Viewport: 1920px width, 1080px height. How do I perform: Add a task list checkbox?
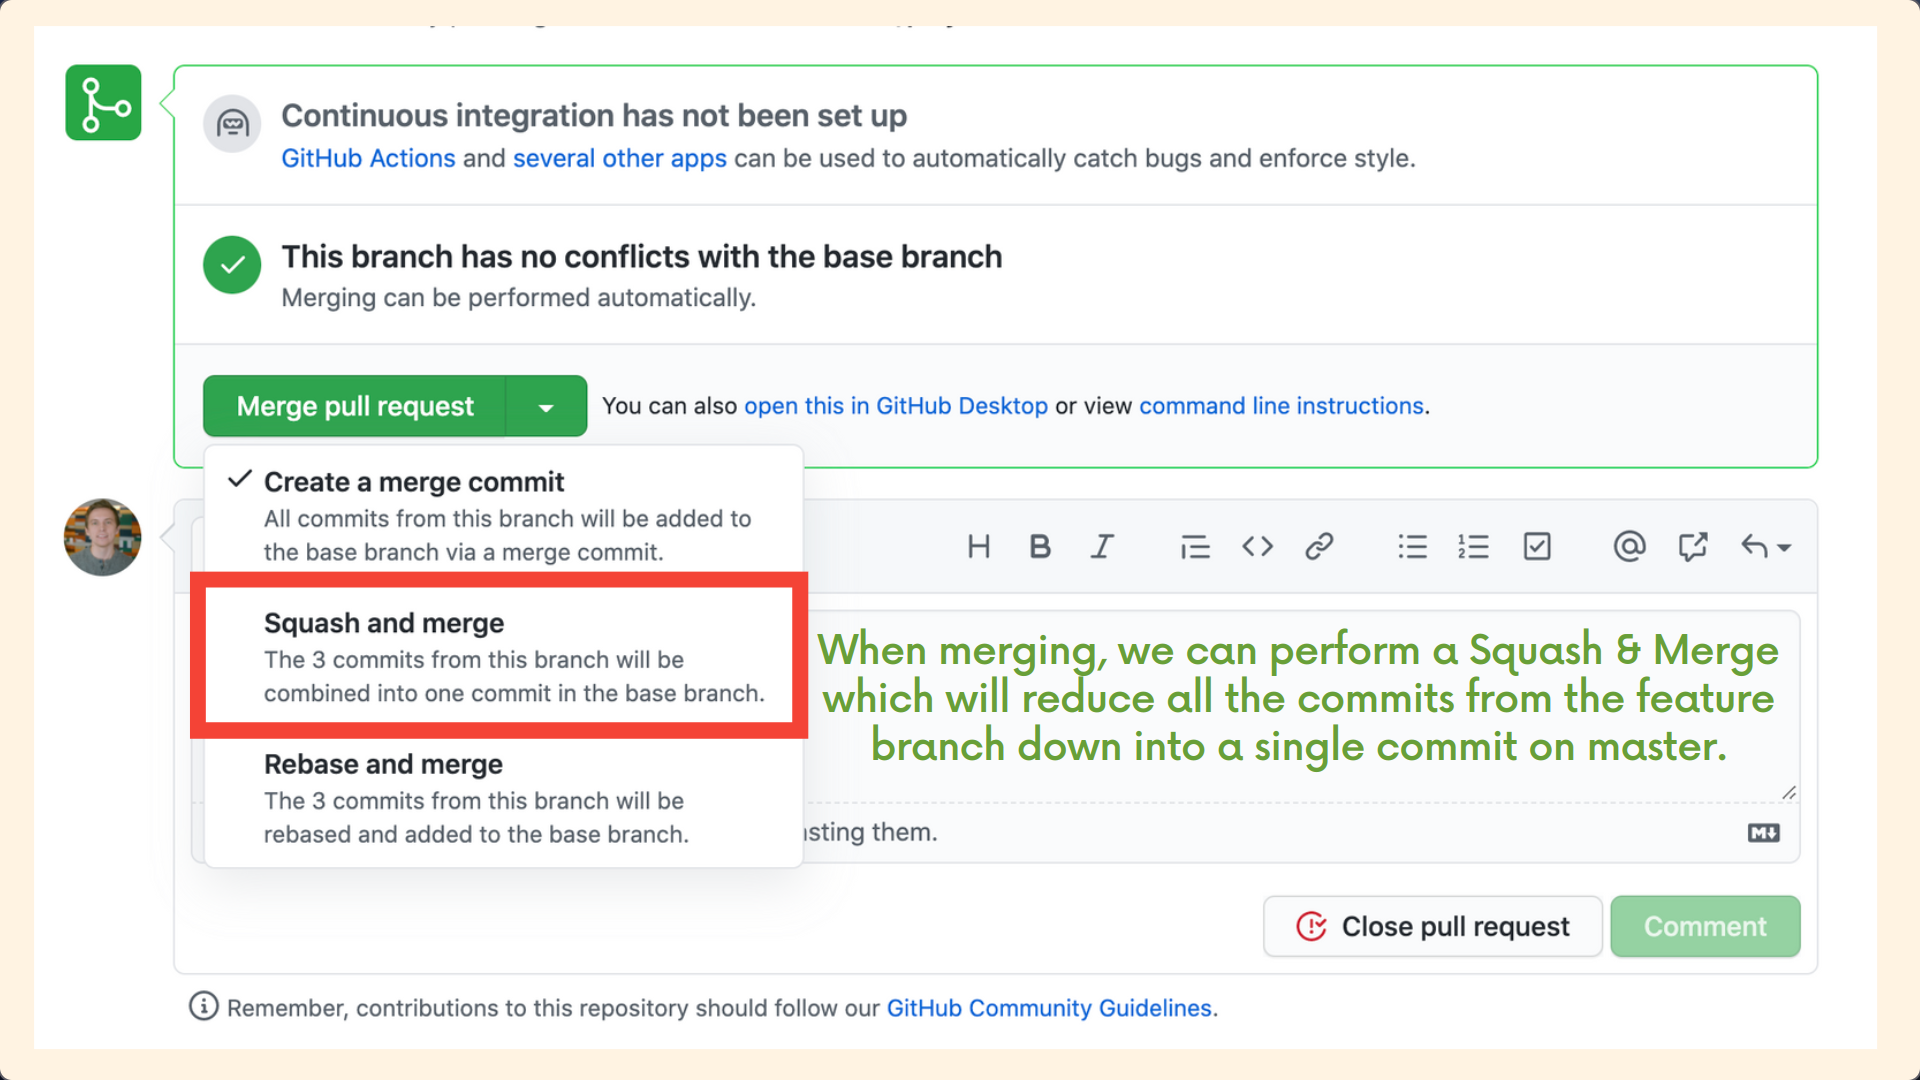1536,547
